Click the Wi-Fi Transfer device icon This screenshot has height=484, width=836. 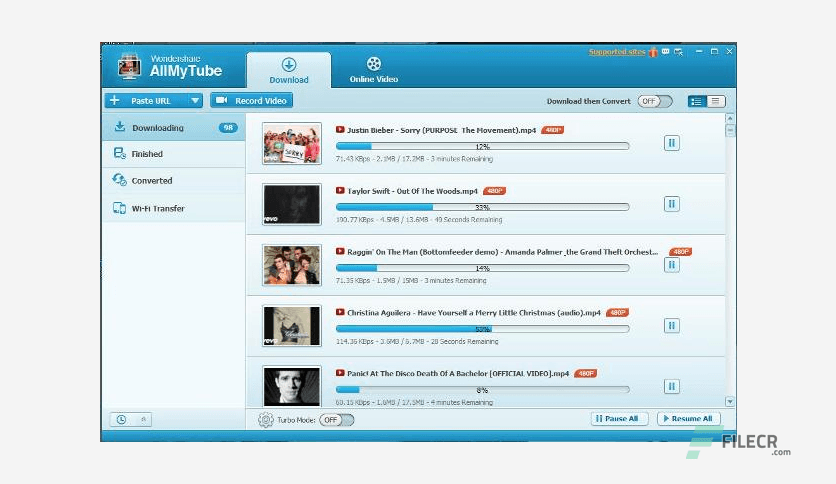(119, 208)
